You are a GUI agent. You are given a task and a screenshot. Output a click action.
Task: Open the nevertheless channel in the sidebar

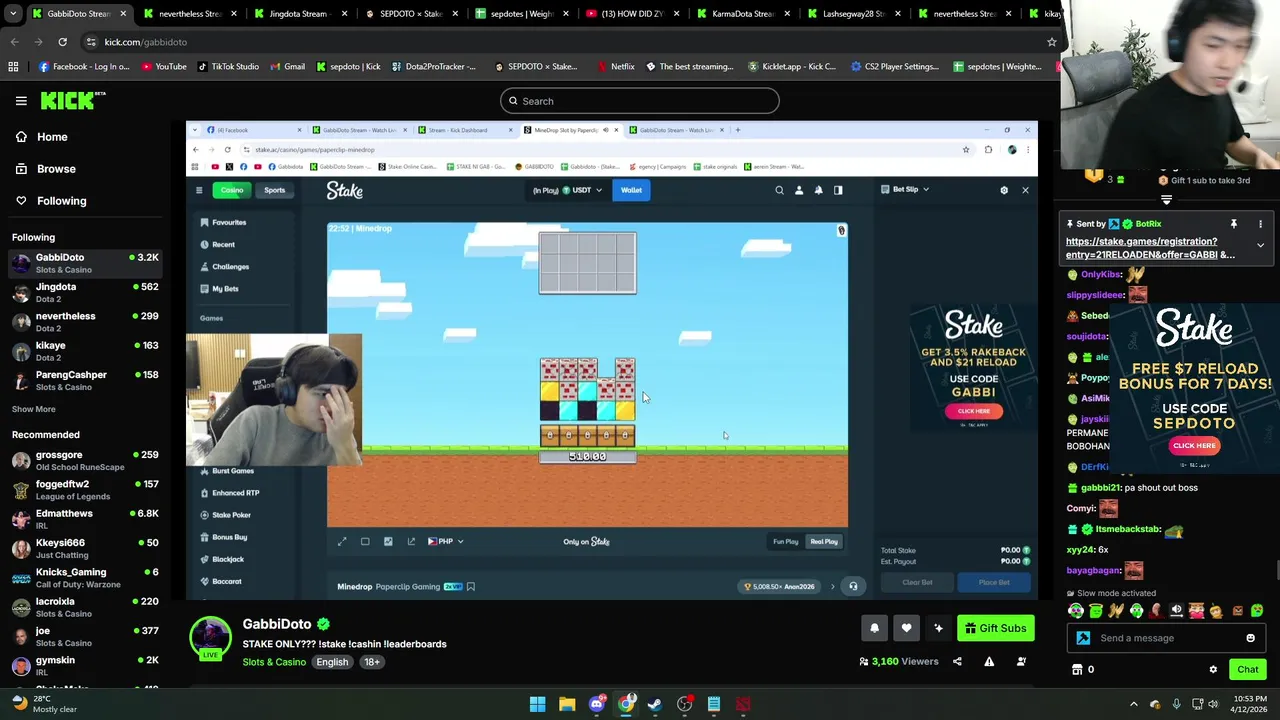click(x=85, y=321)
